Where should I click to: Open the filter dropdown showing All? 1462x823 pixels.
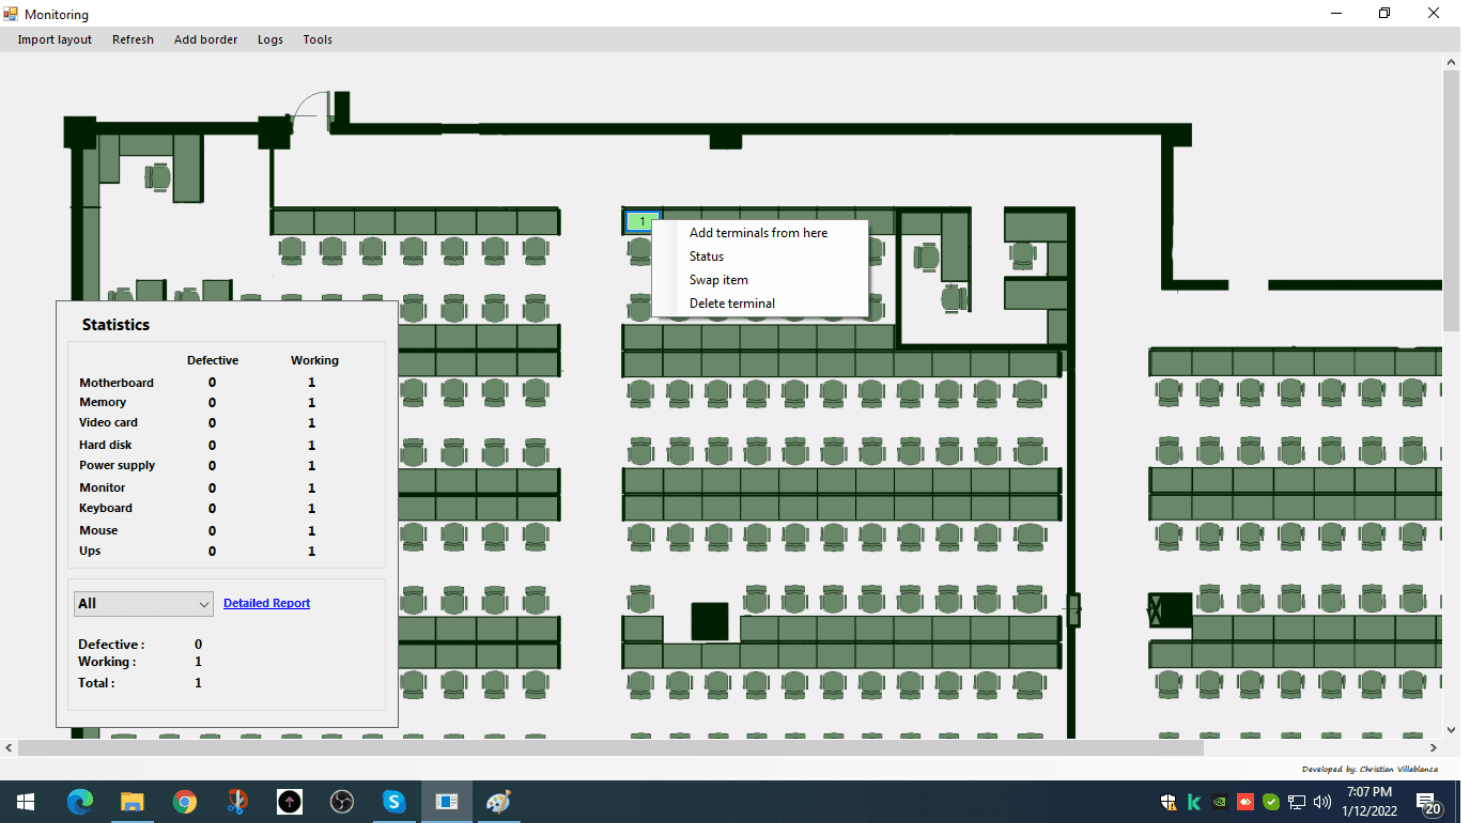pyautogui.click(x=143, y=603)
